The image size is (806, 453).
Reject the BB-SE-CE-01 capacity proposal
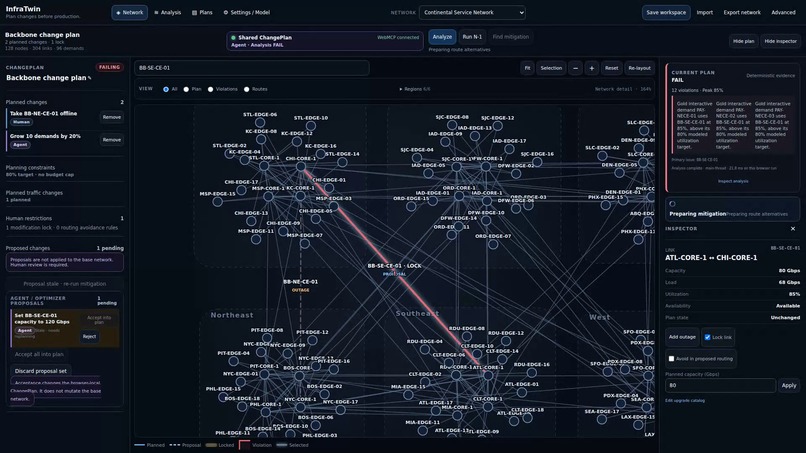(x=89, y=336)
